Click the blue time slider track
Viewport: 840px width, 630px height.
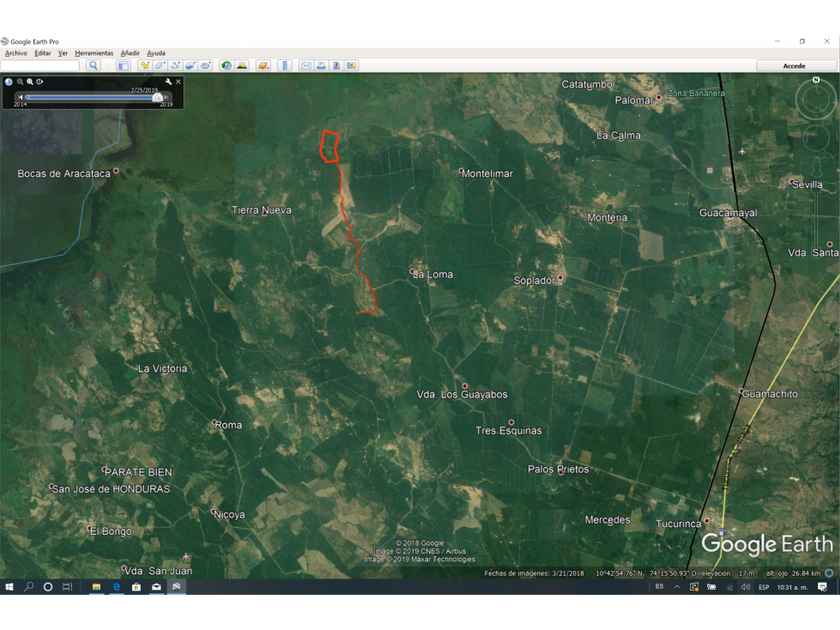pos(91,97)
